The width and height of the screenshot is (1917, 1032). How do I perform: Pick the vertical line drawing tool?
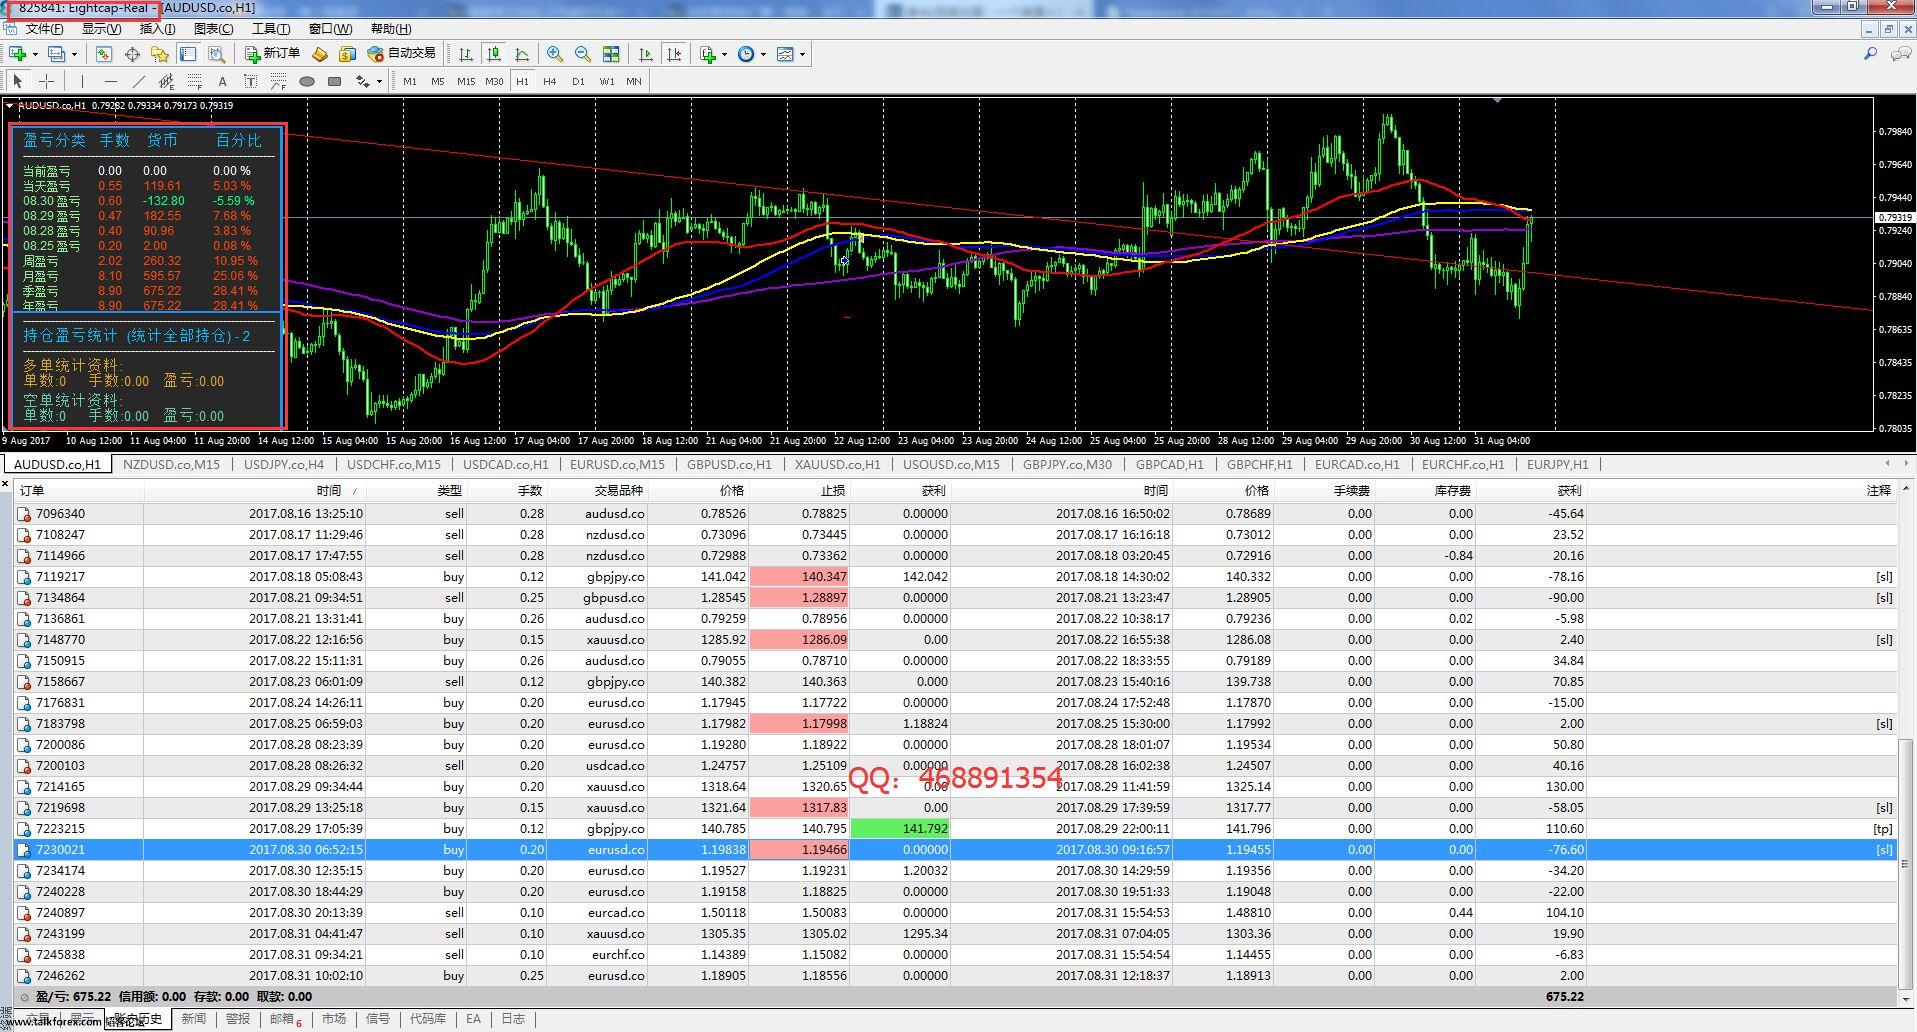click(x=82, y=81)
